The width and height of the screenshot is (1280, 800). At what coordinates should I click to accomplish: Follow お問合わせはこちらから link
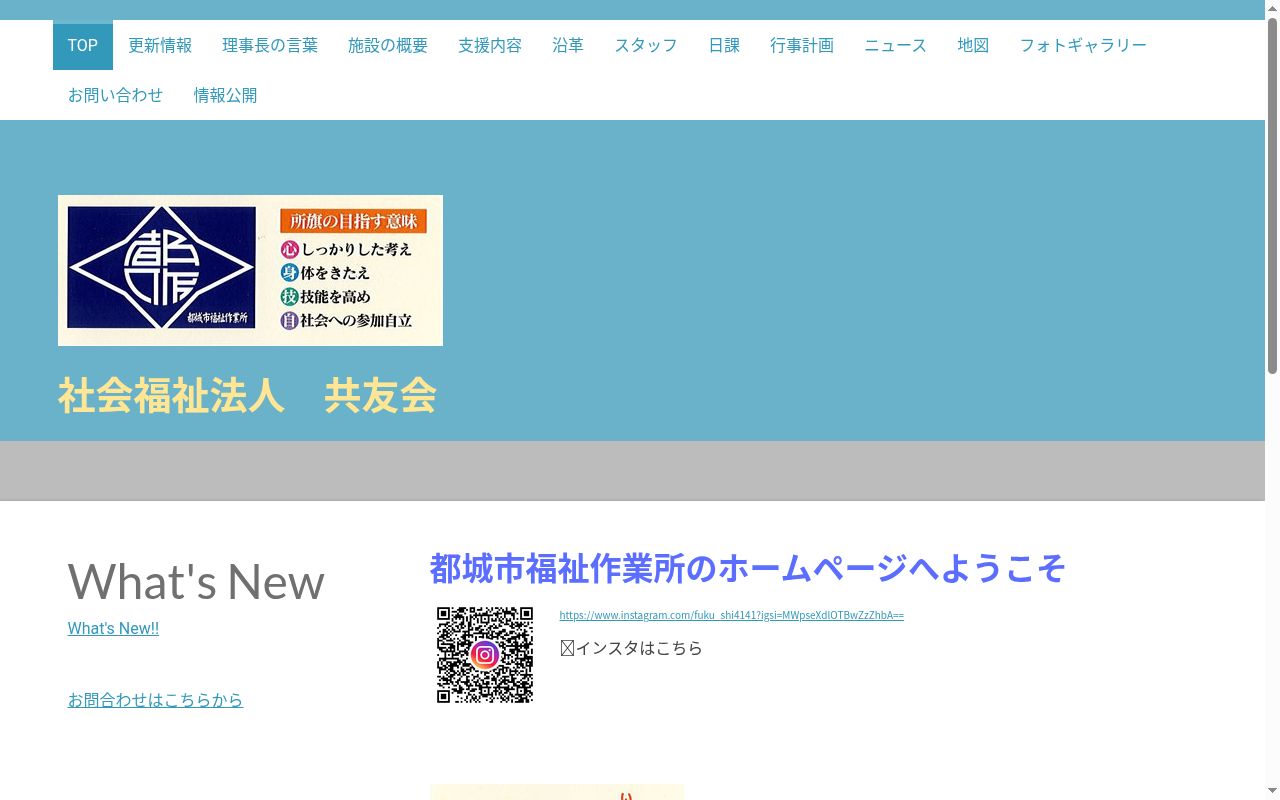tap(155, 700)
